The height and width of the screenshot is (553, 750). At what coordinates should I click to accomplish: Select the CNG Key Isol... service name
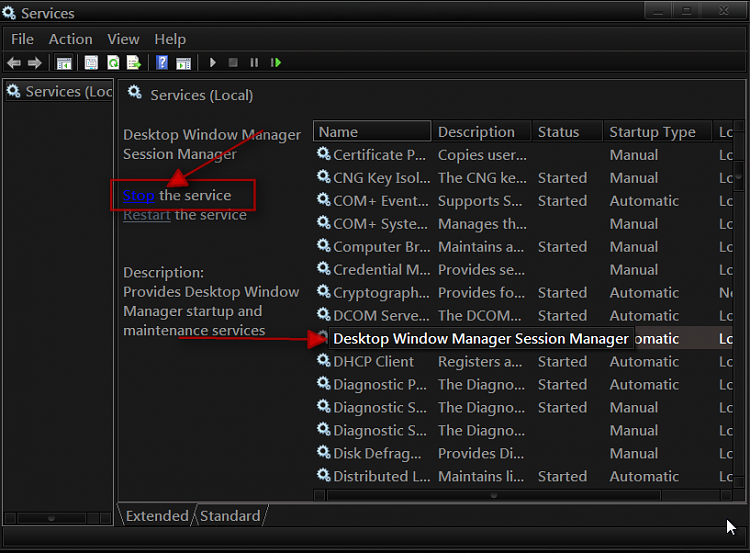point(381,178)
